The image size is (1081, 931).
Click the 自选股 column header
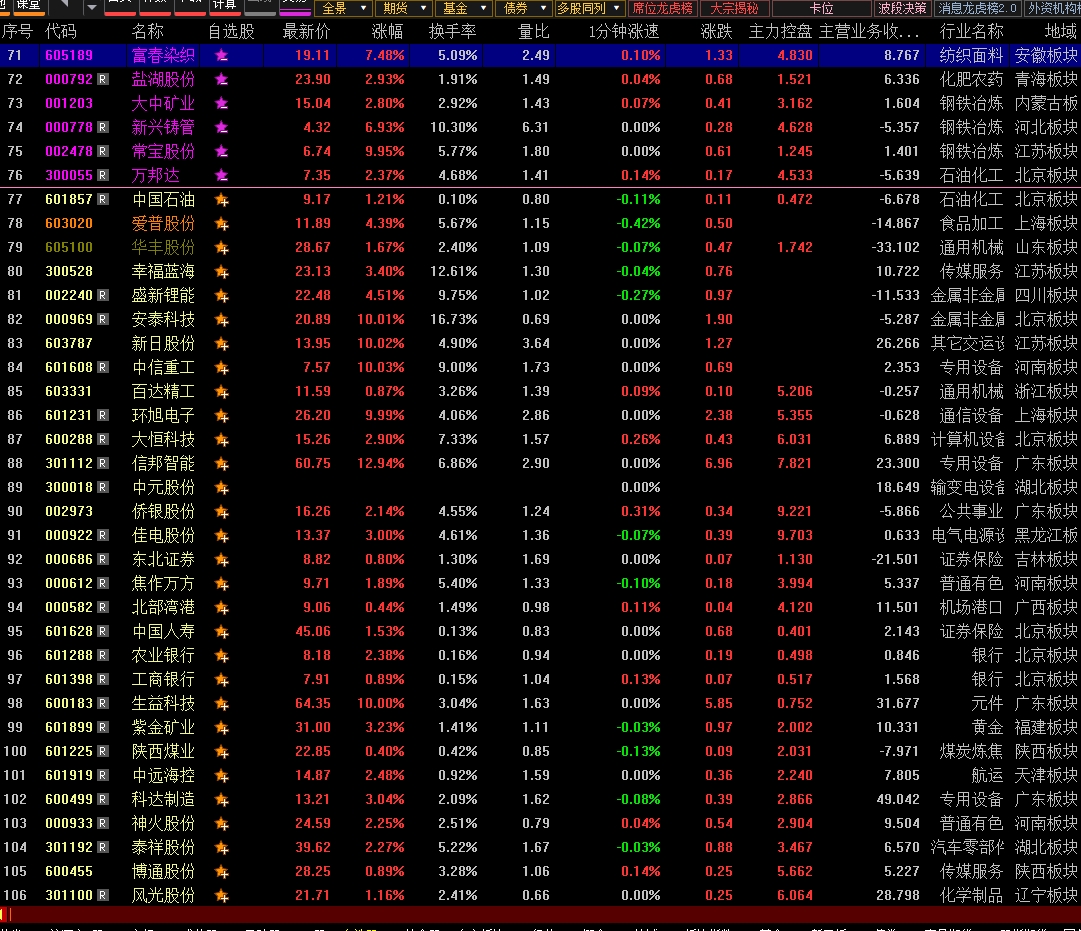coord(232,32)
